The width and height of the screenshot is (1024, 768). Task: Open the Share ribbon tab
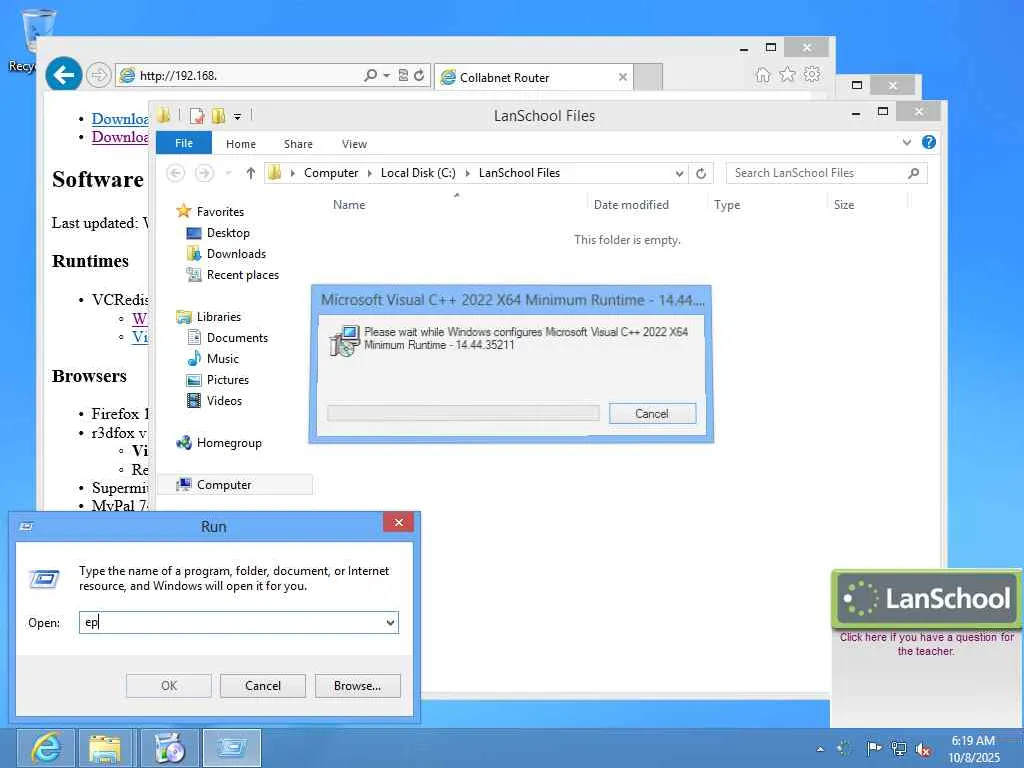tap(298, 144)
